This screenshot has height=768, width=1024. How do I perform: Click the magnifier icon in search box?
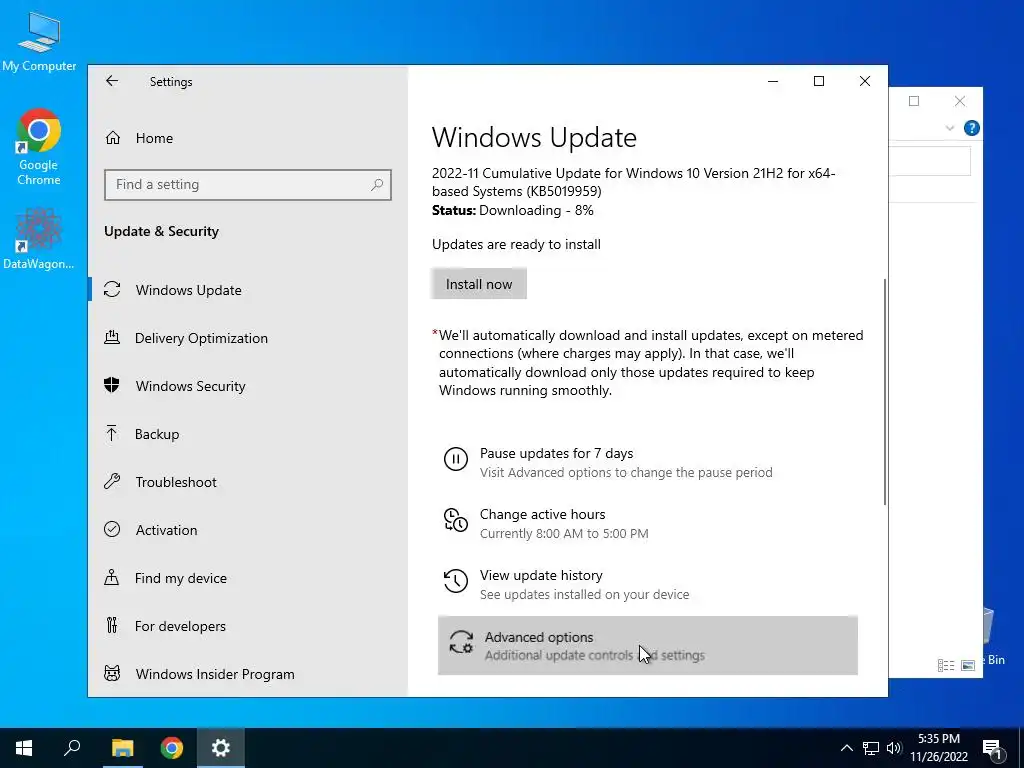pyautogui.click(x=377, y=185)
